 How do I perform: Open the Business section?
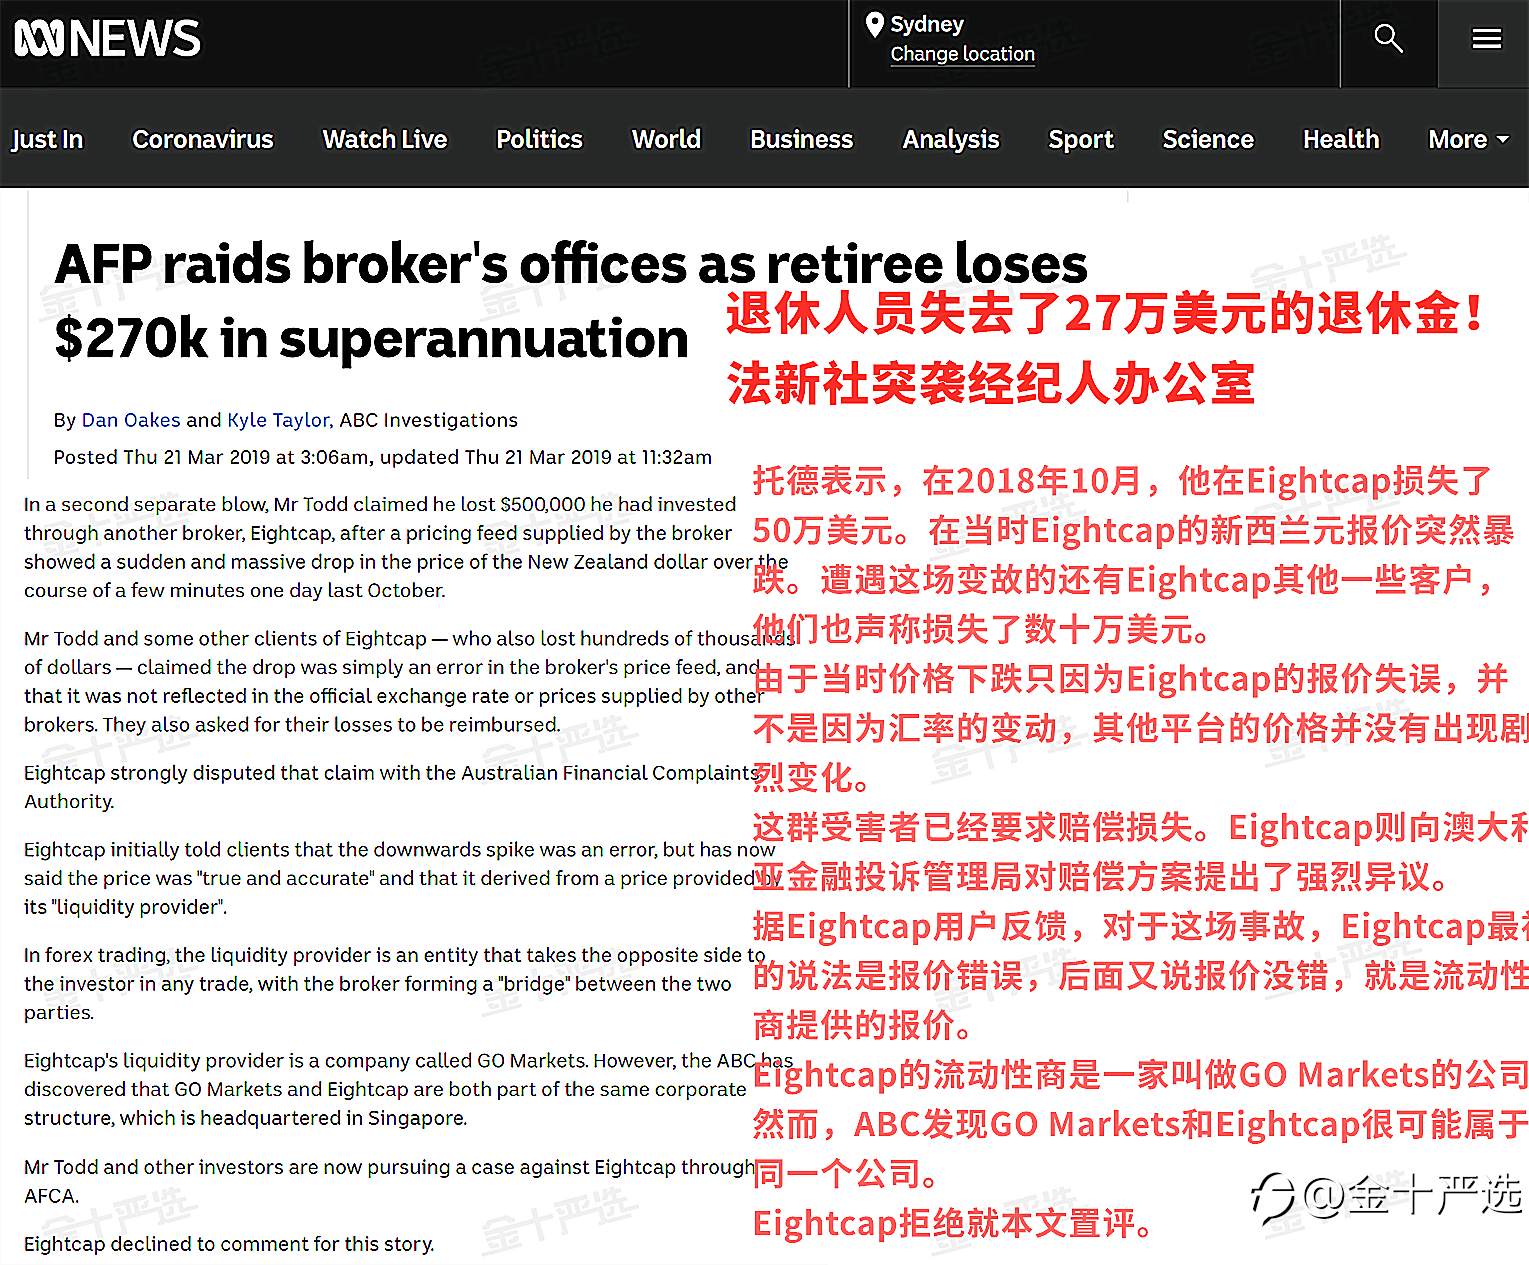click(x=802, y=139)
